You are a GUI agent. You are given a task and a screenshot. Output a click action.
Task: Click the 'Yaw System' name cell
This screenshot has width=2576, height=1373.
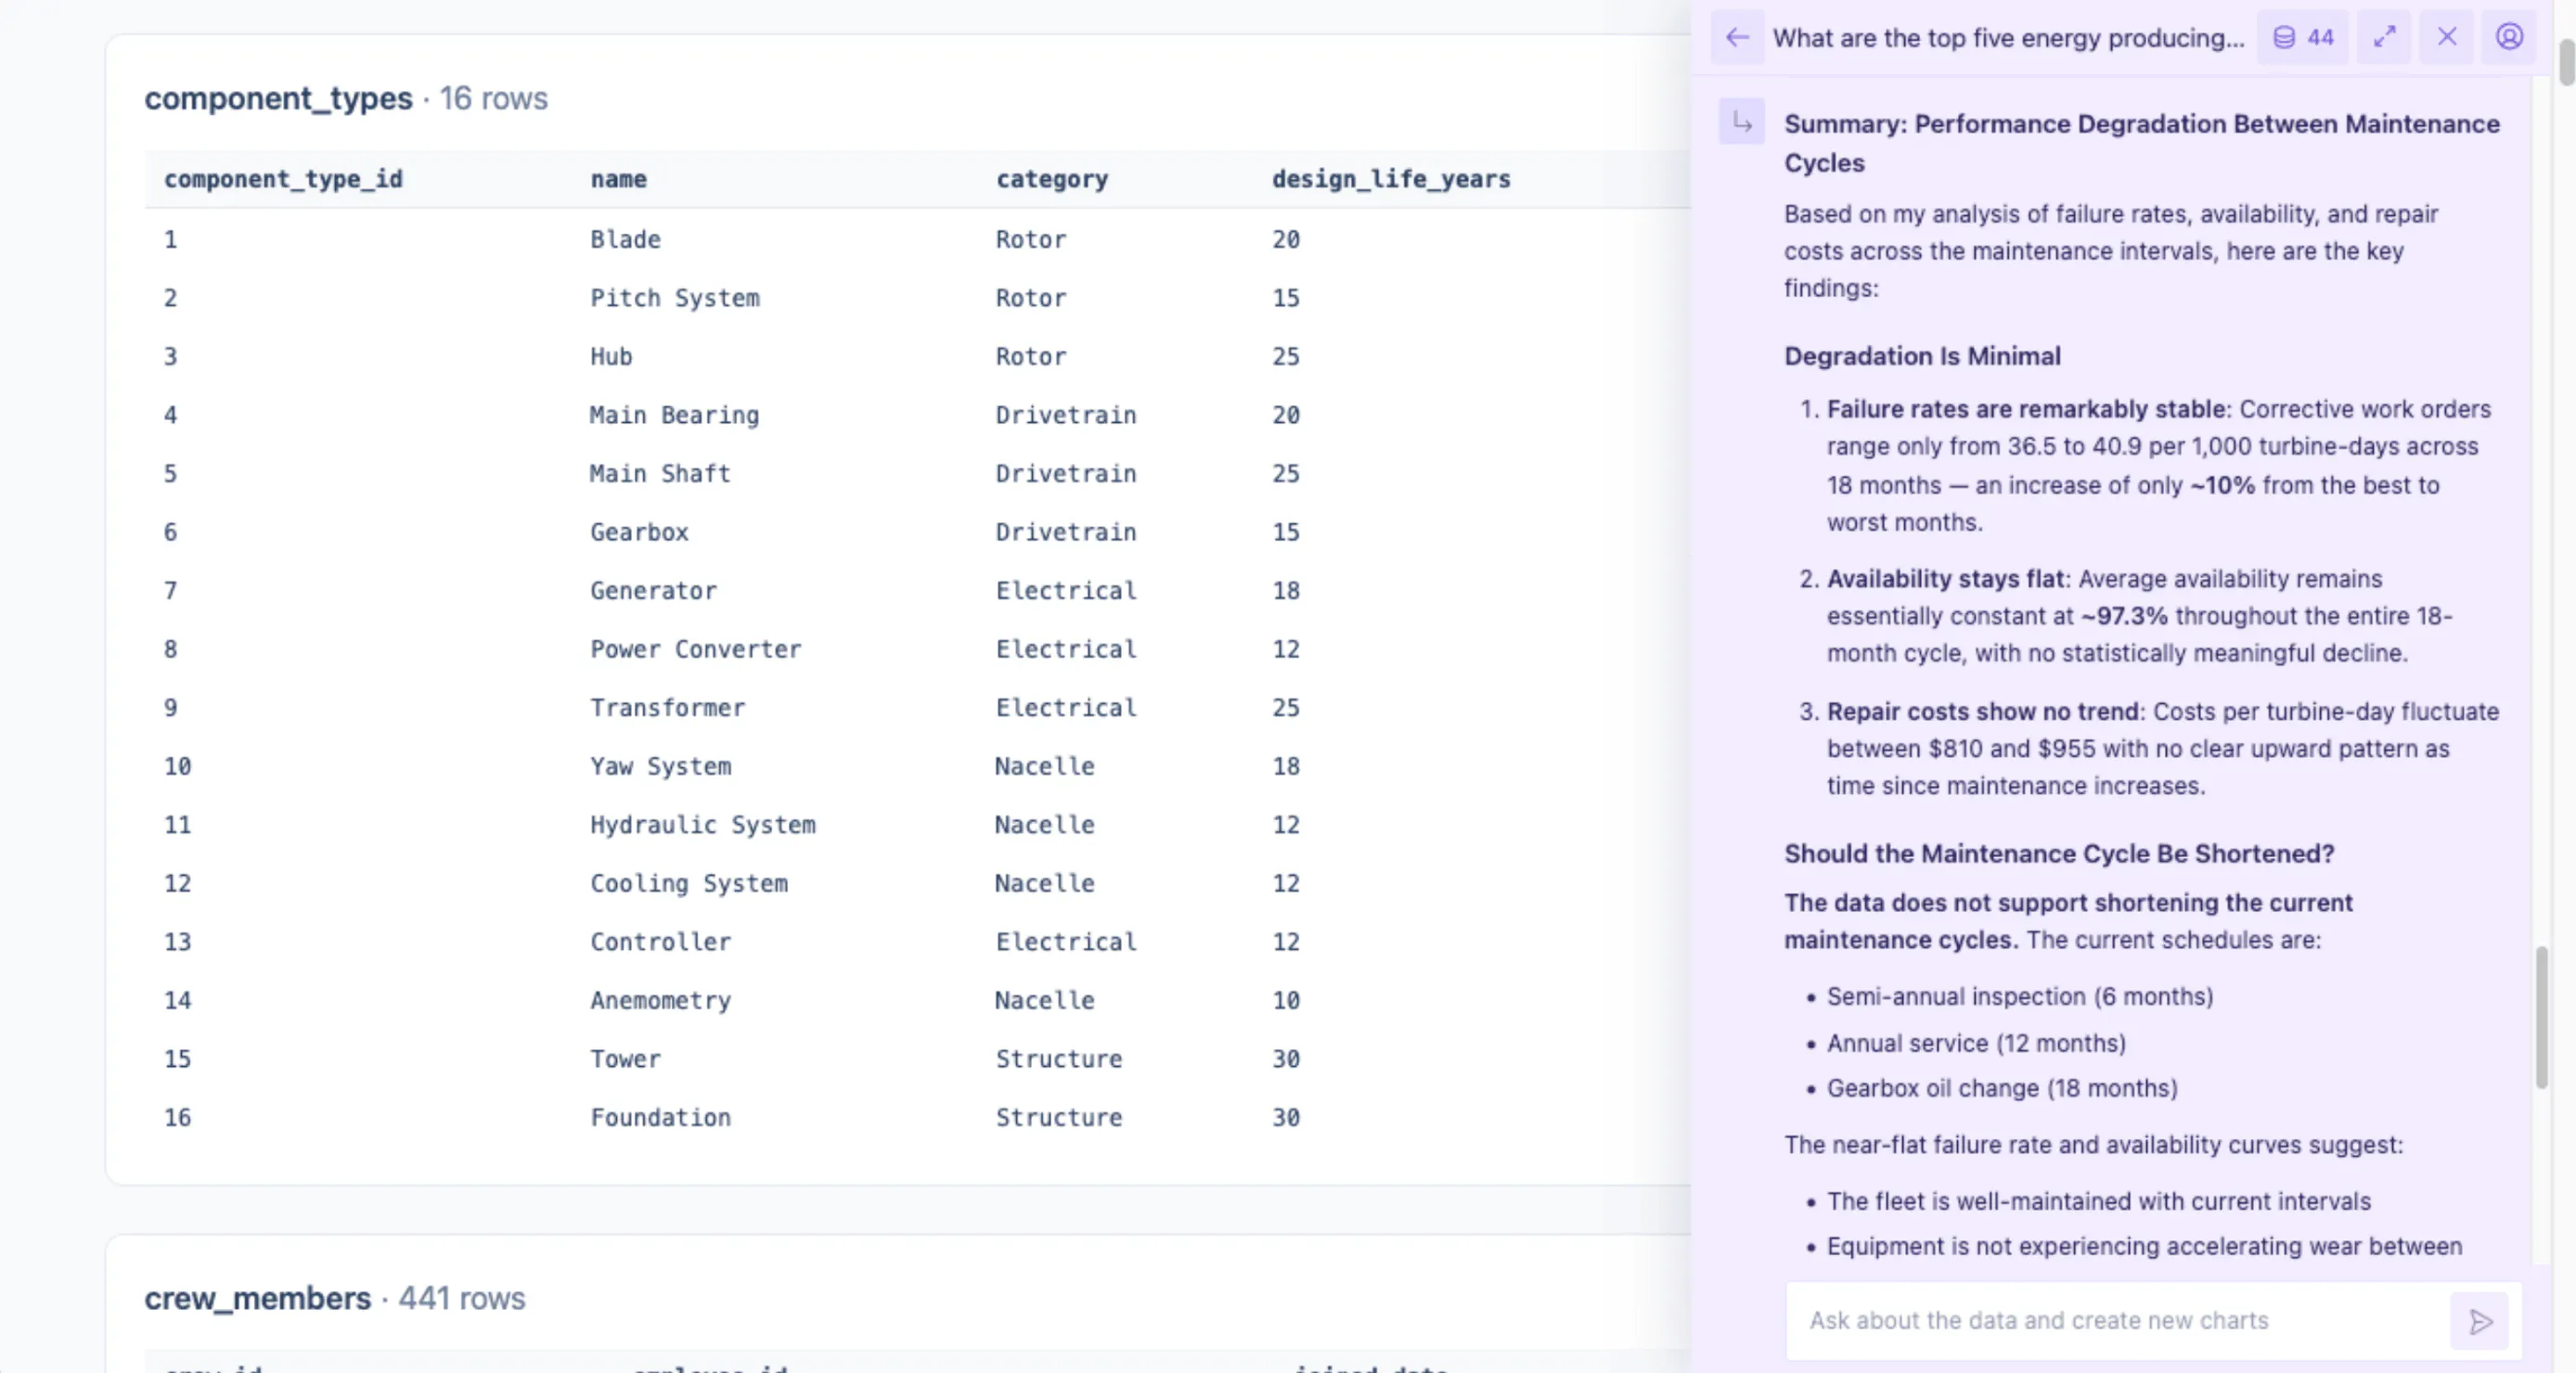coord(660,766)
